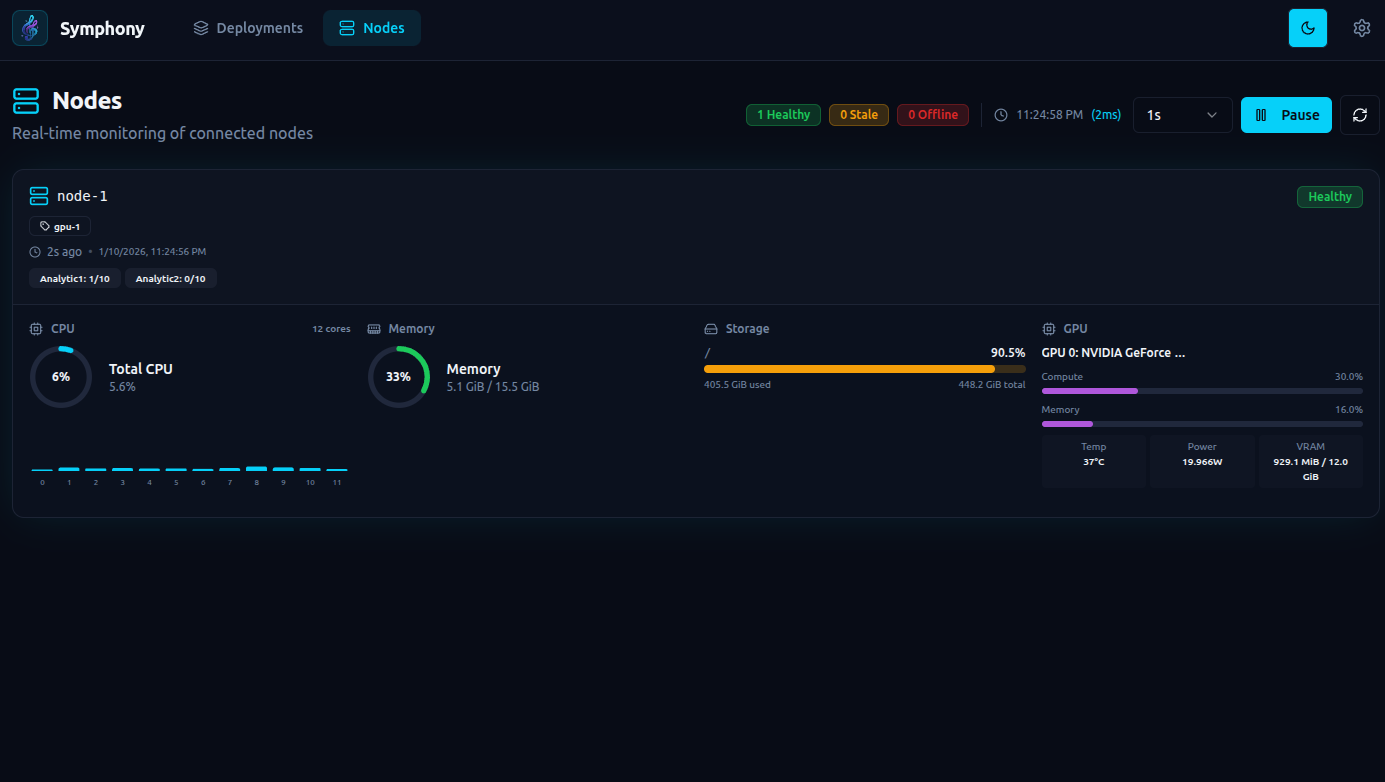The height and width of the screenshot is (782, 1385).
Task: Pause real-time monitoring
Action: pyautogui.click(x=1286, y=115)
